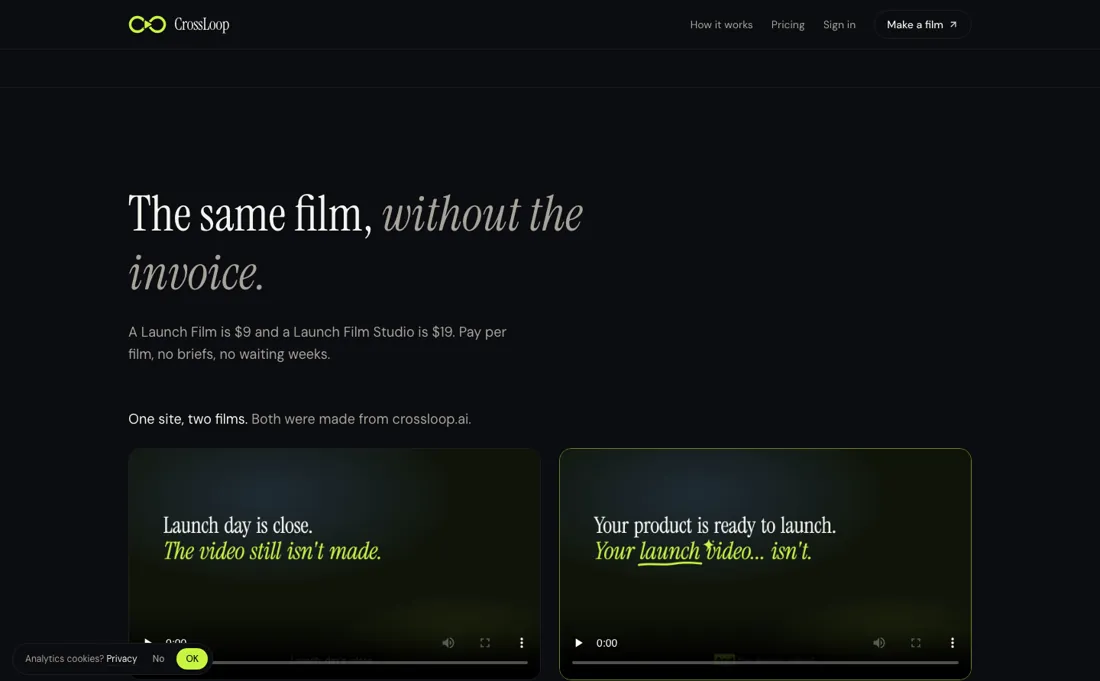
Task: Open the Sign in link
Action: [x=839, y=25]
